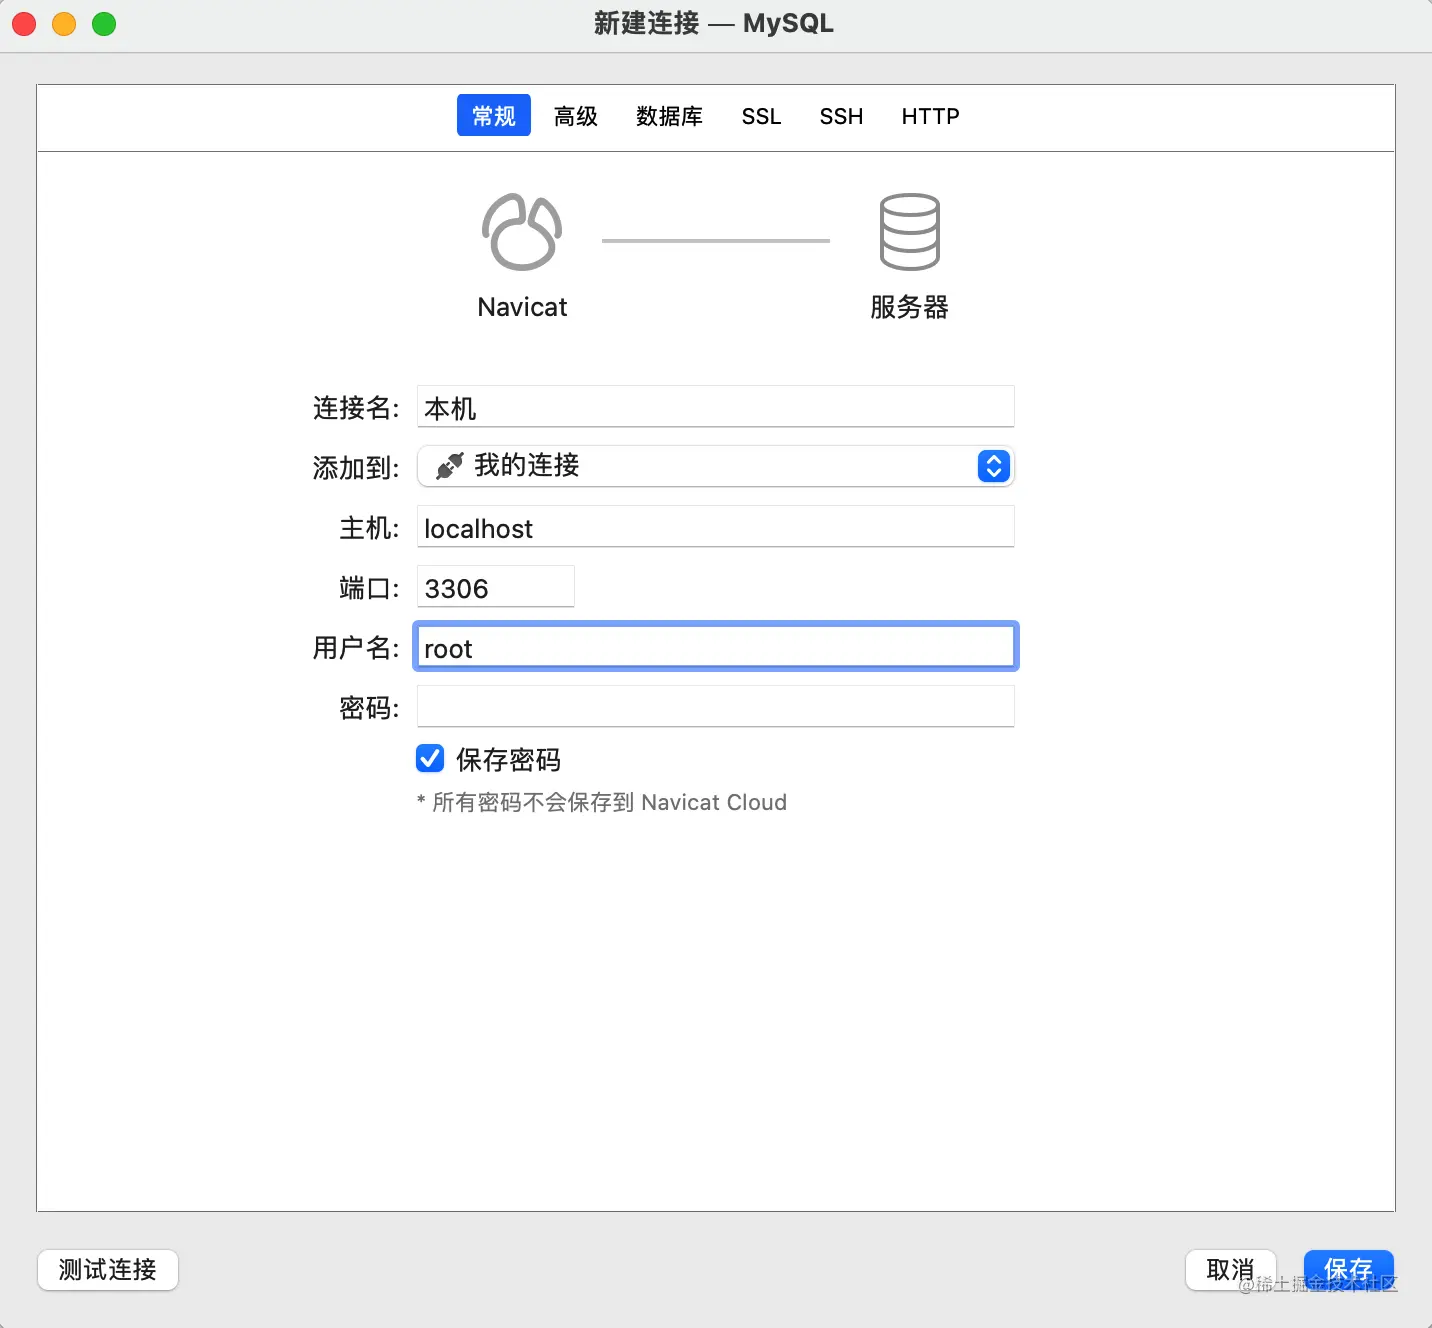
Task: Click the 取消 button
Action: click(1230, 1270)
